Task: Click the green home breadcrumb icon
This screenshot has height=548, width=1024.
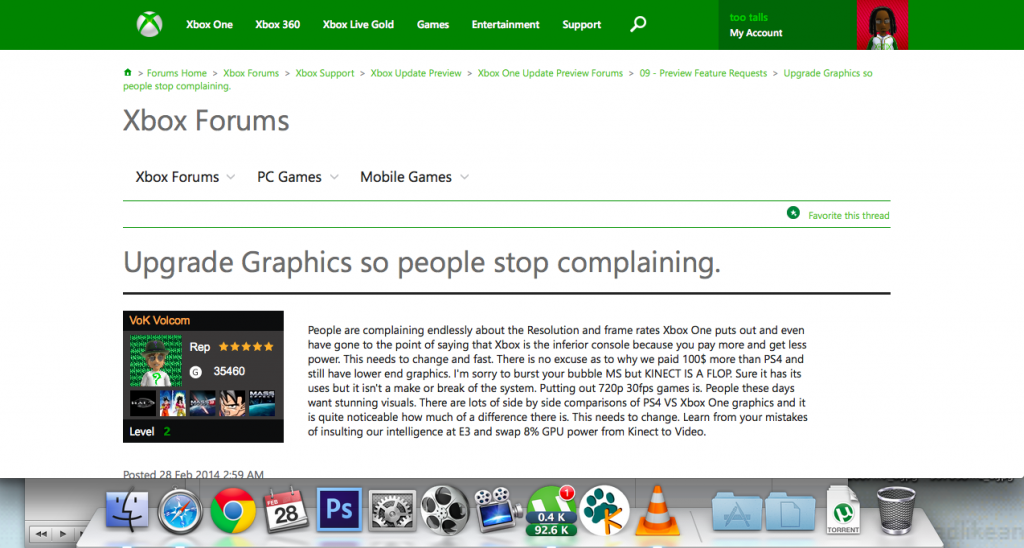Action: click(x=127, y=73)
